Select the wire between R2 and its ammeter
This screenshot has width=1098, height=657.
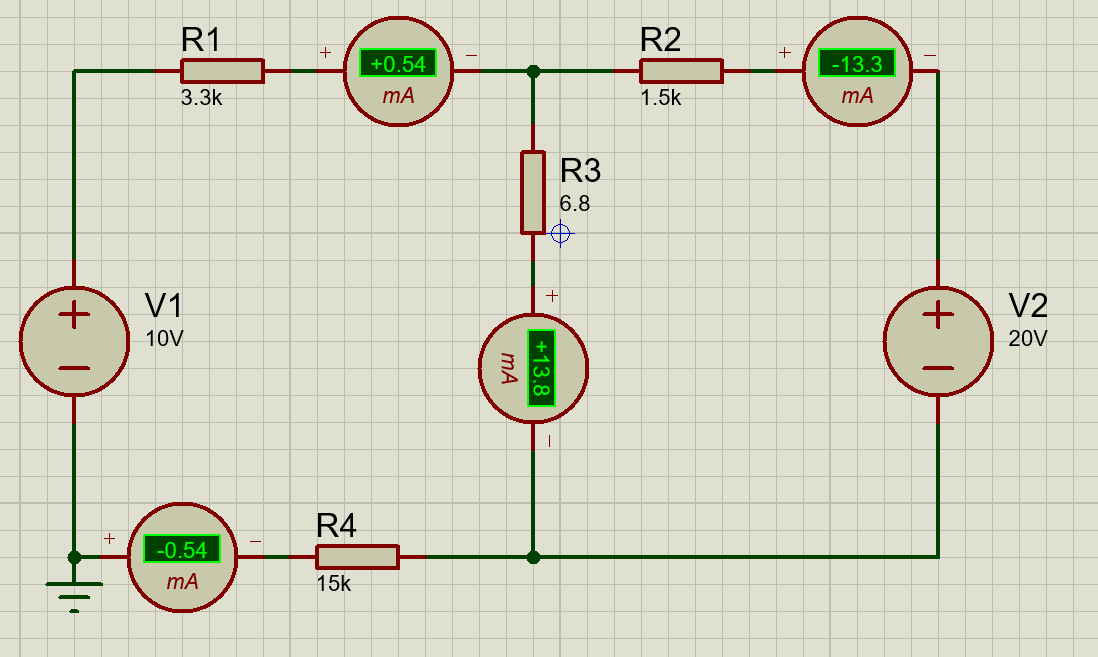pyautogui.click(x=762, y=70)
